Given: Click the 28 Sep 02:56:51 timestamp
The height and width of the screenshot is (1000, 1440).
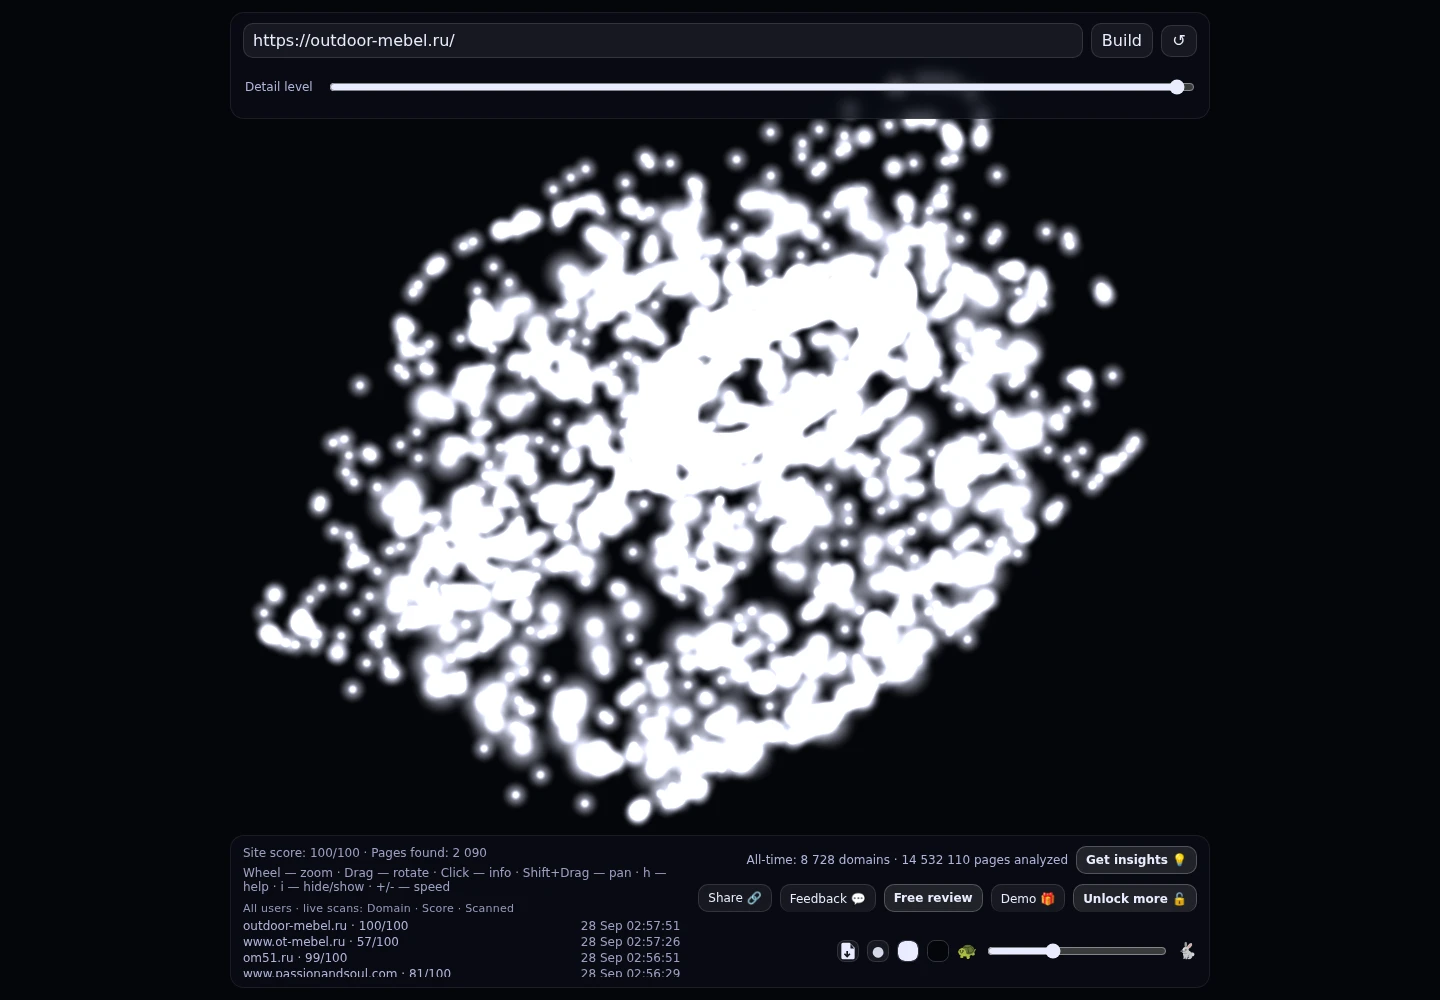Looking at the screenshot, I should 630,958.
